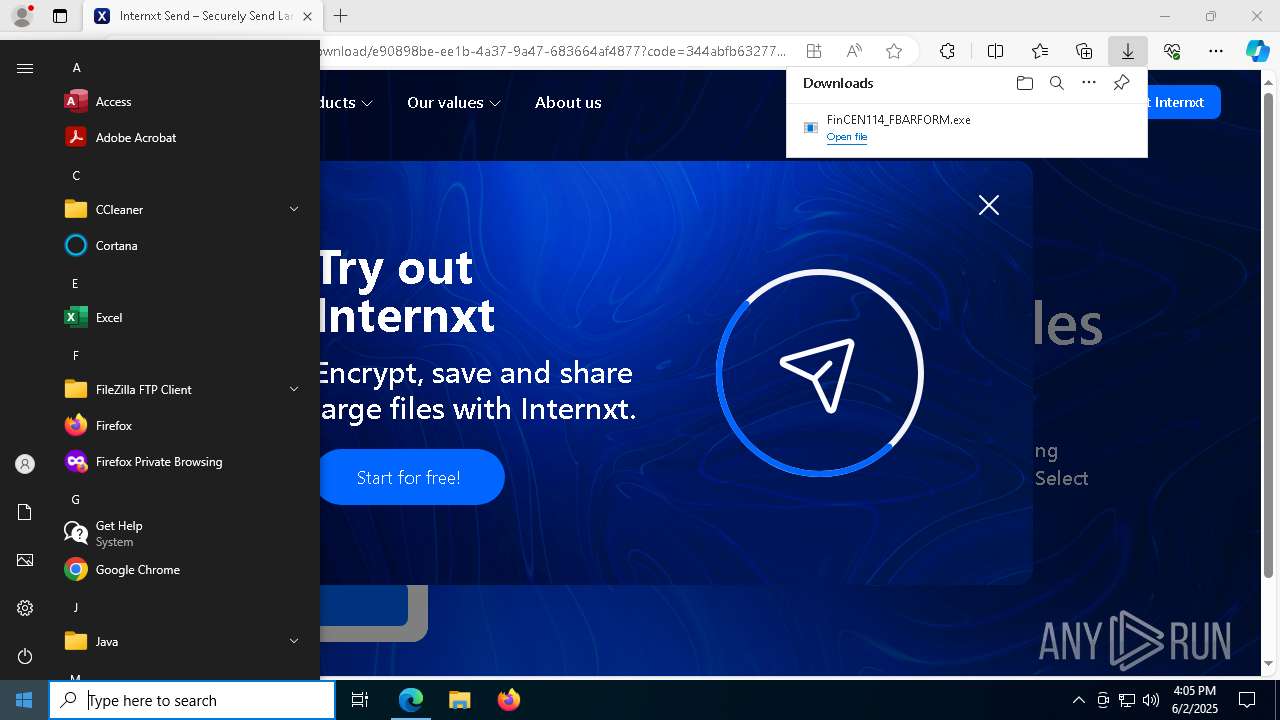Viewport: 1280px width, 720px height.
Task: Open a new browser tab
Action: coord(341,16)
